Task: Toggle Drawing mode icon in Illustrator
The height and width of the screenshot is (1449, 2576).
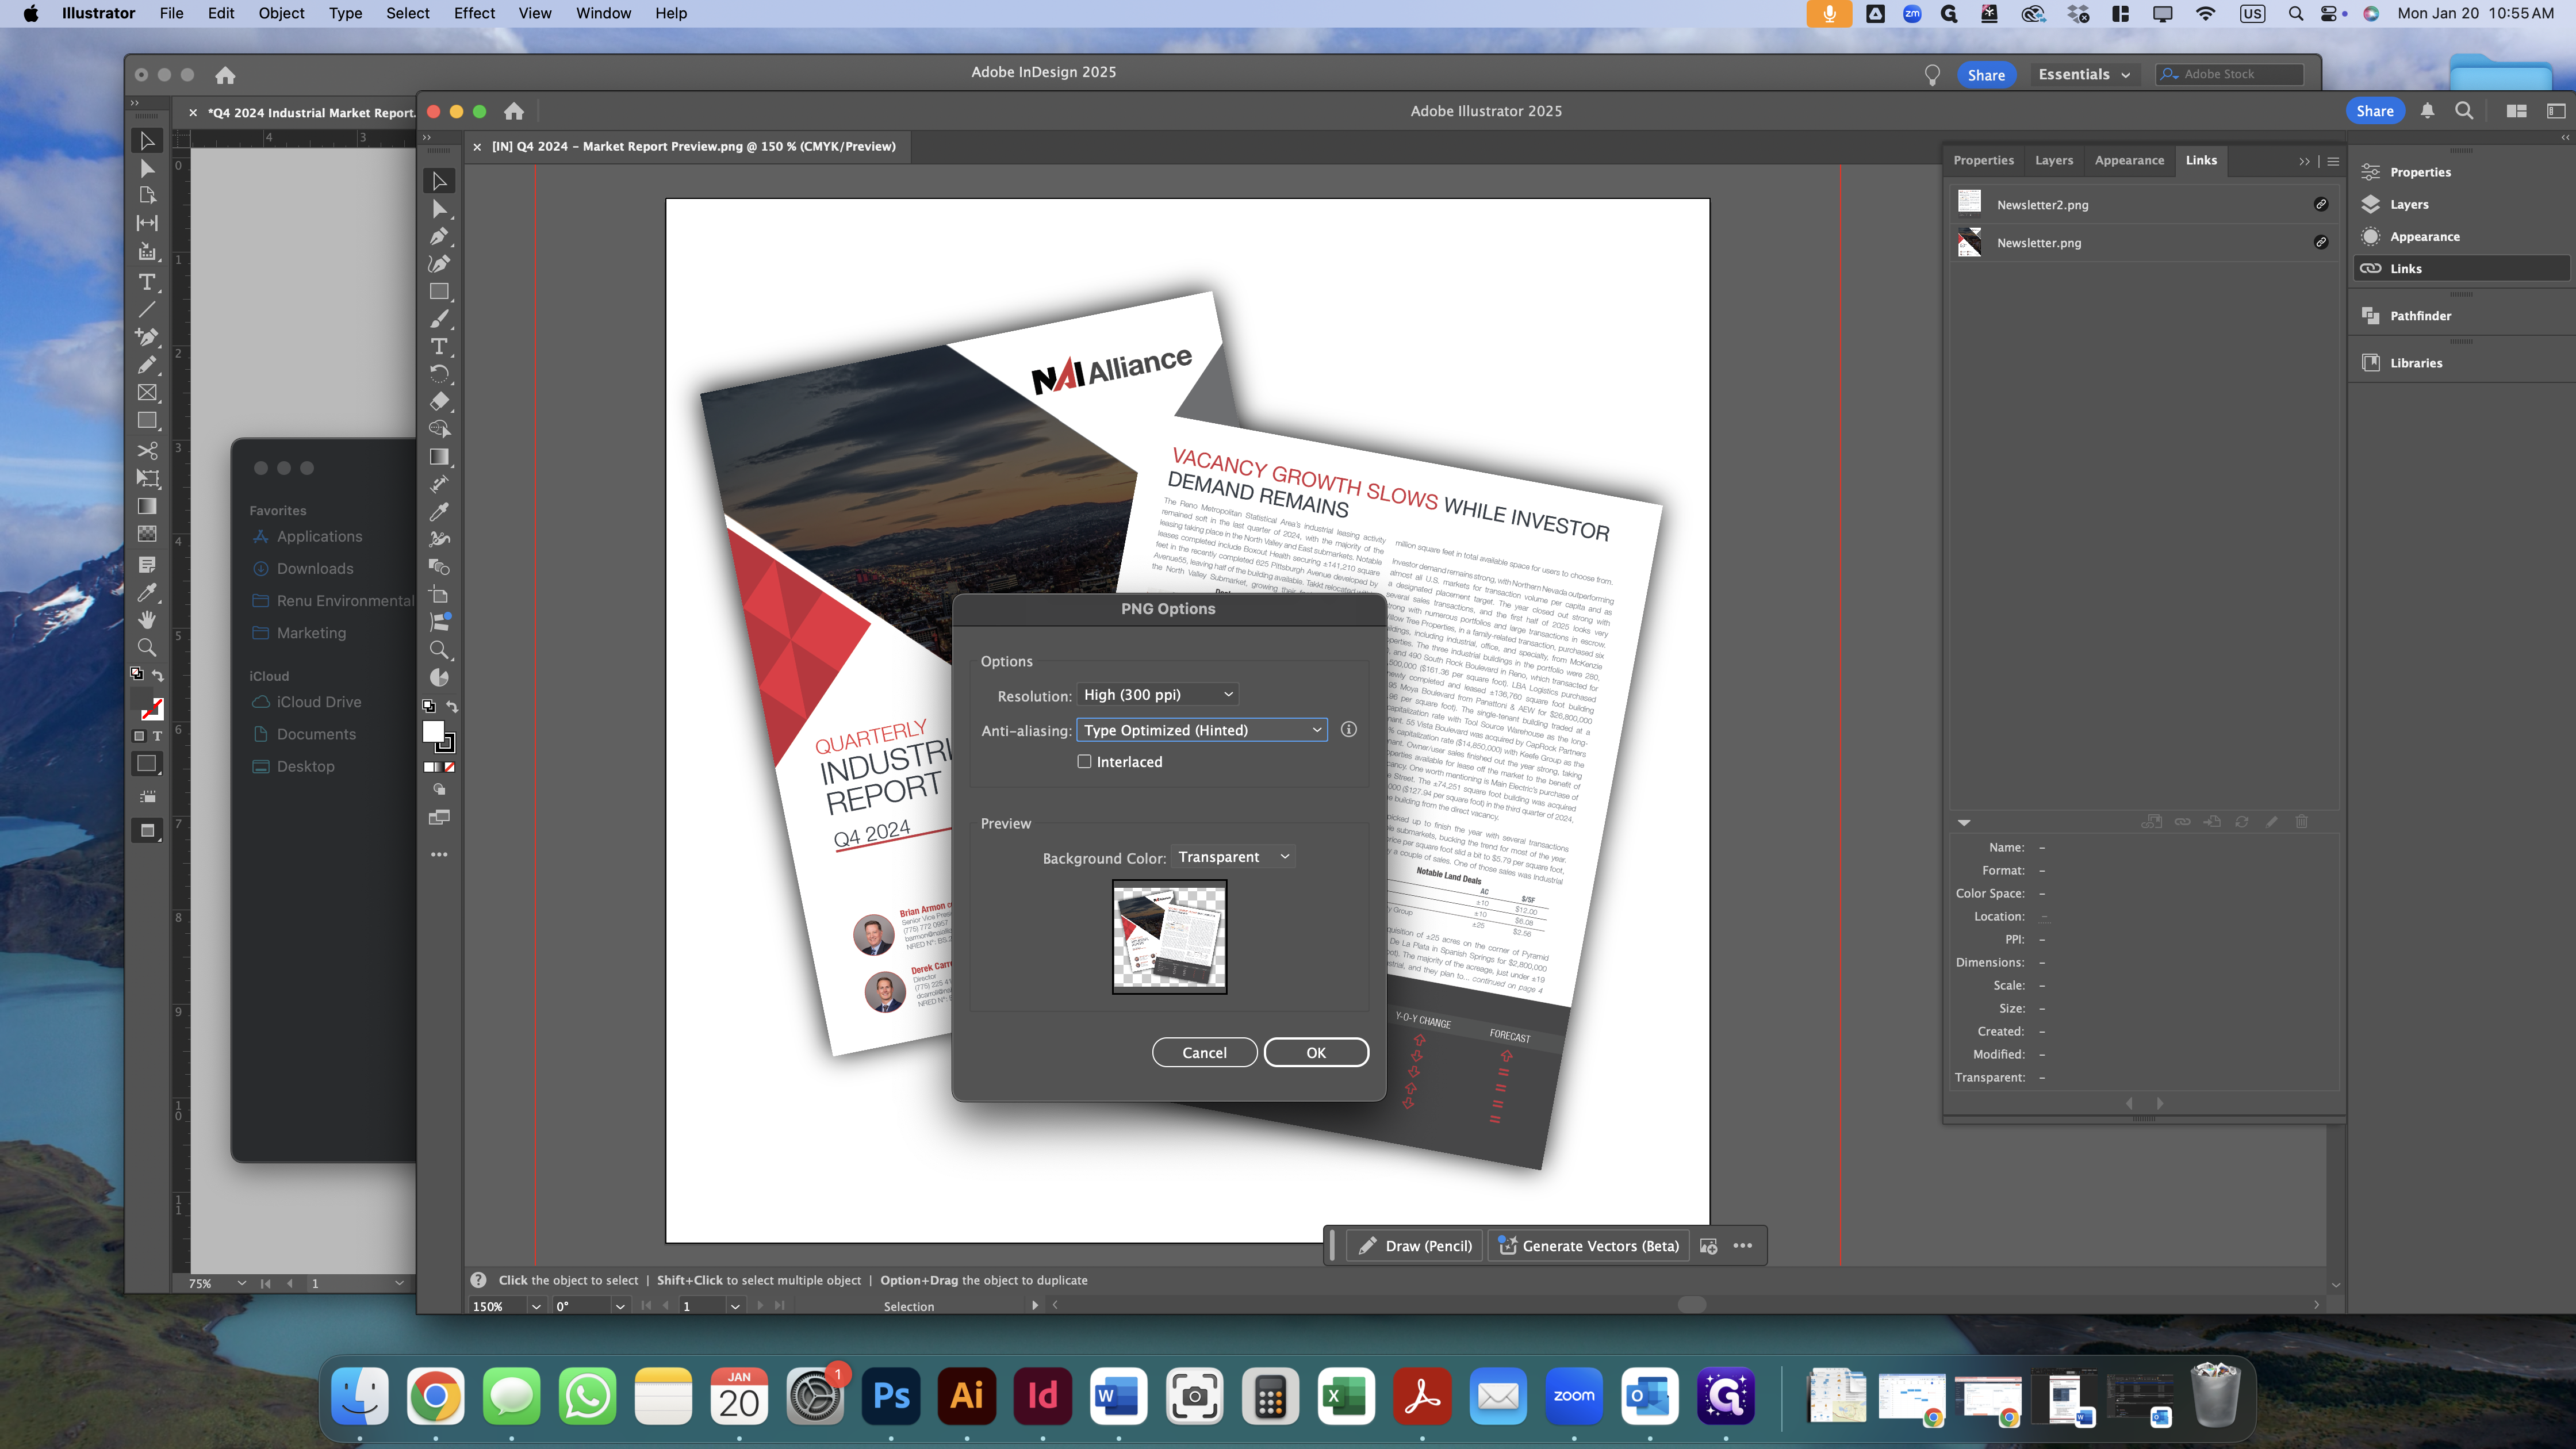Action: [x=439, y=790]
